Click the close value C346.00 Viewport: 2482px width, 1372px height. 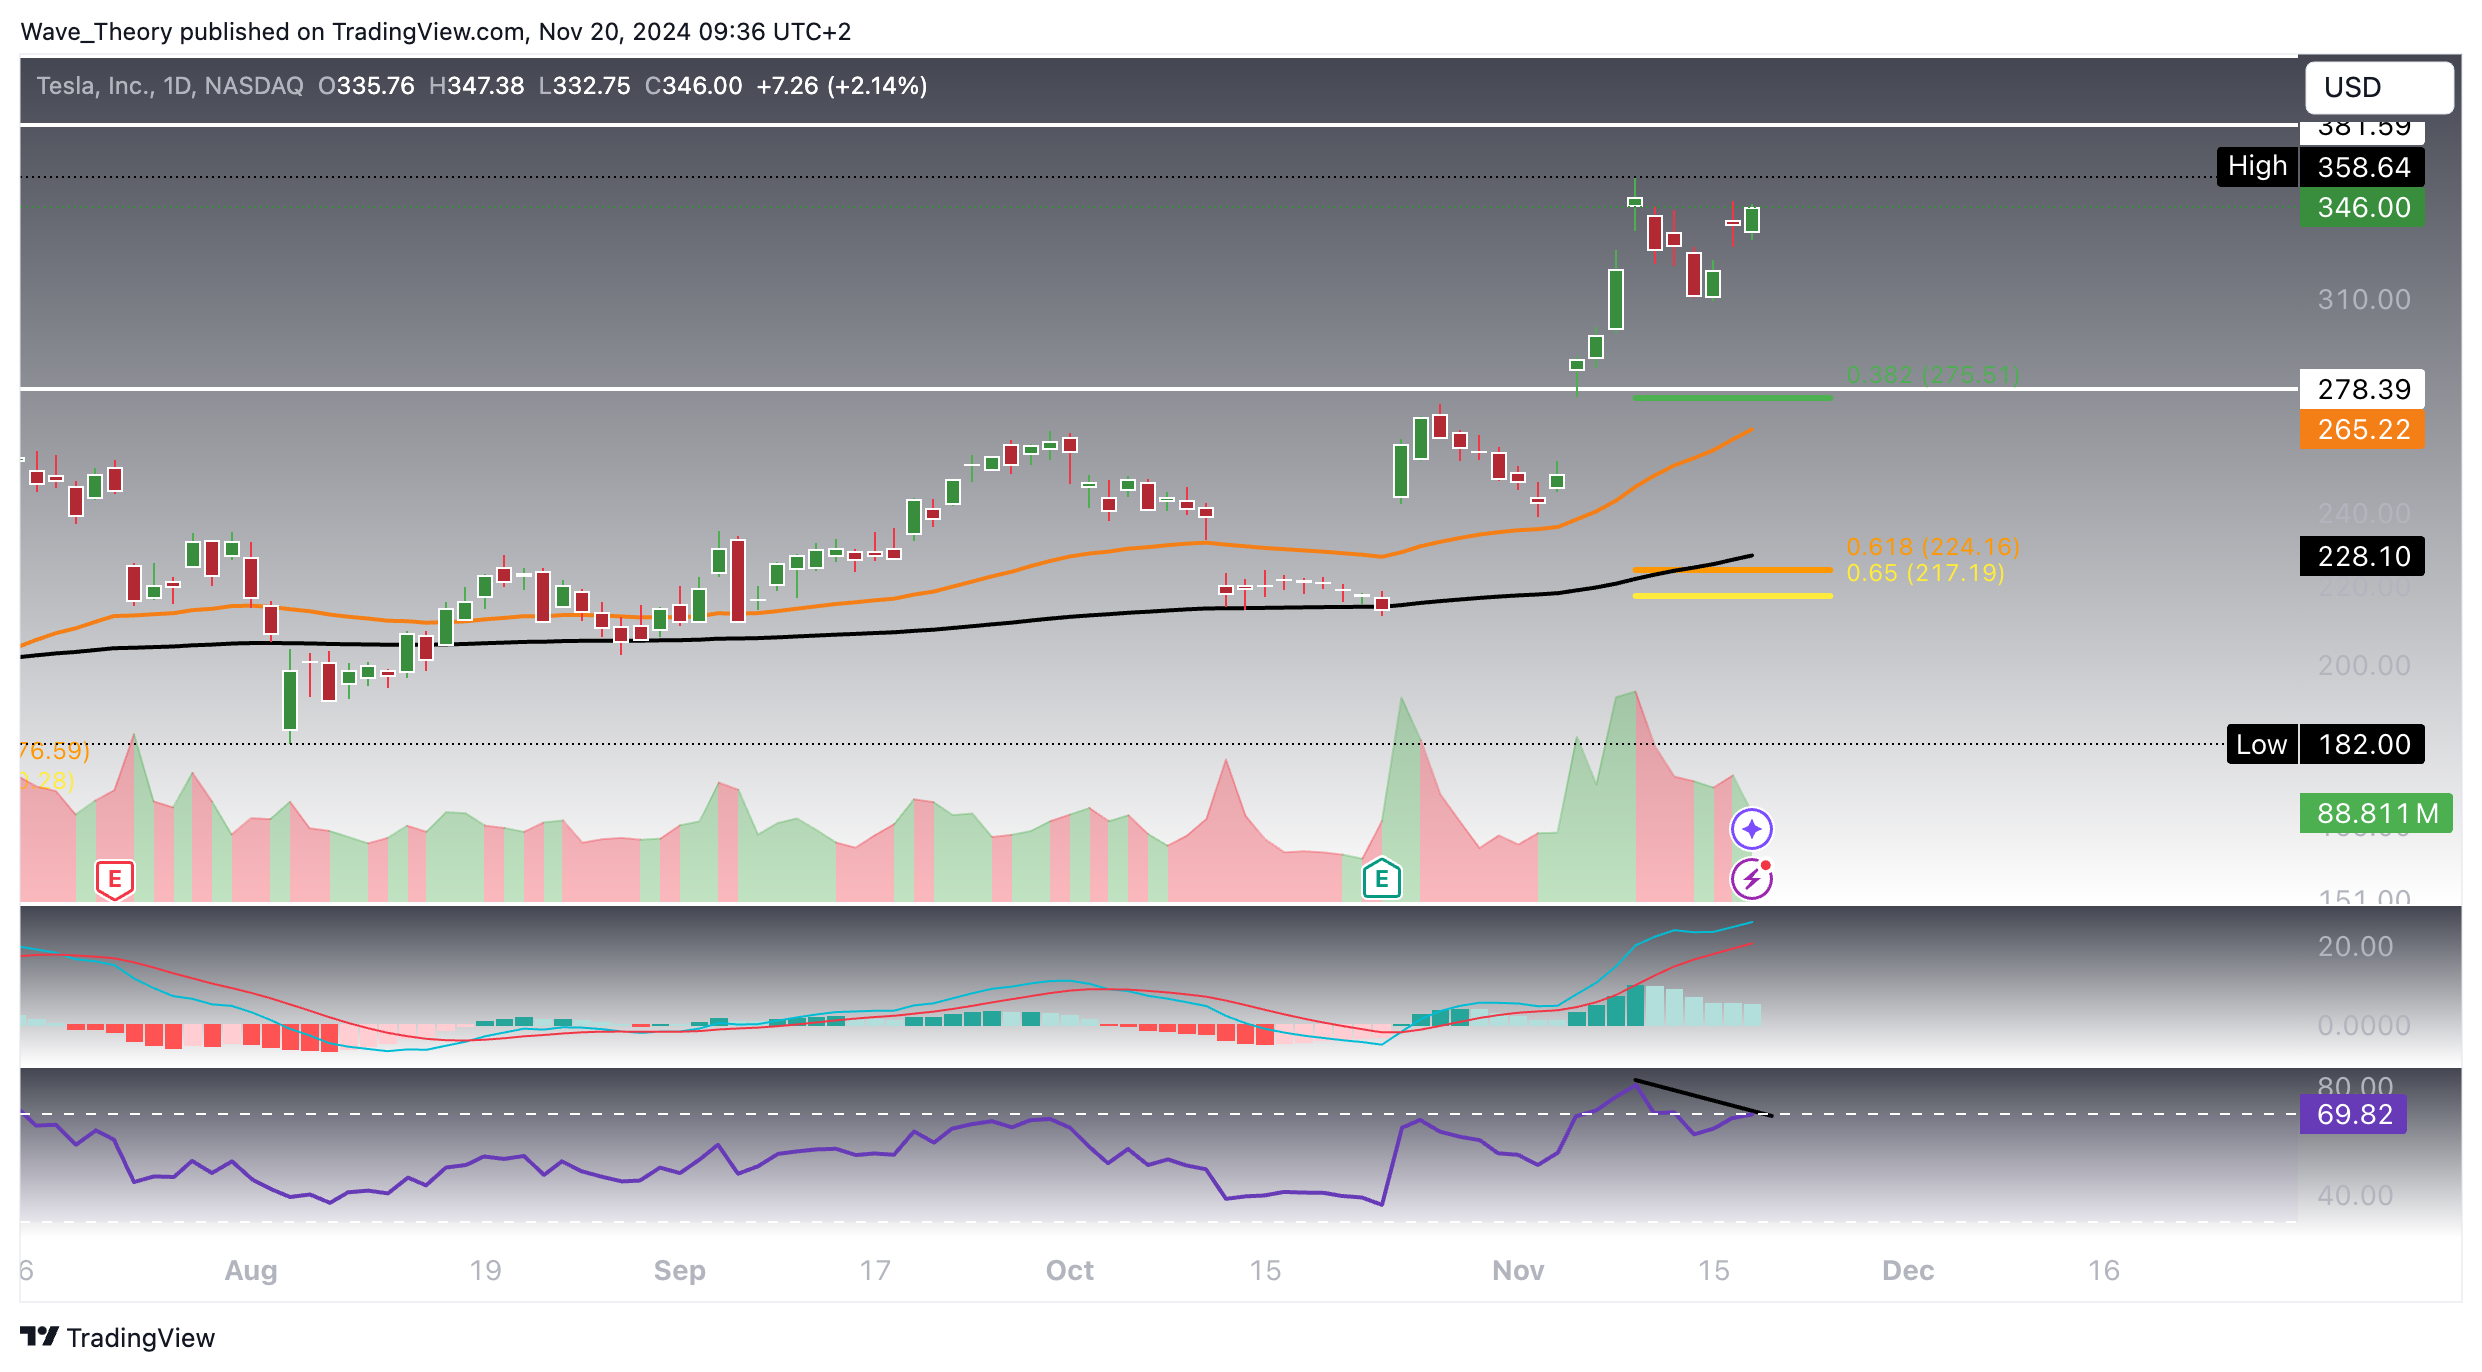[693, 86]
